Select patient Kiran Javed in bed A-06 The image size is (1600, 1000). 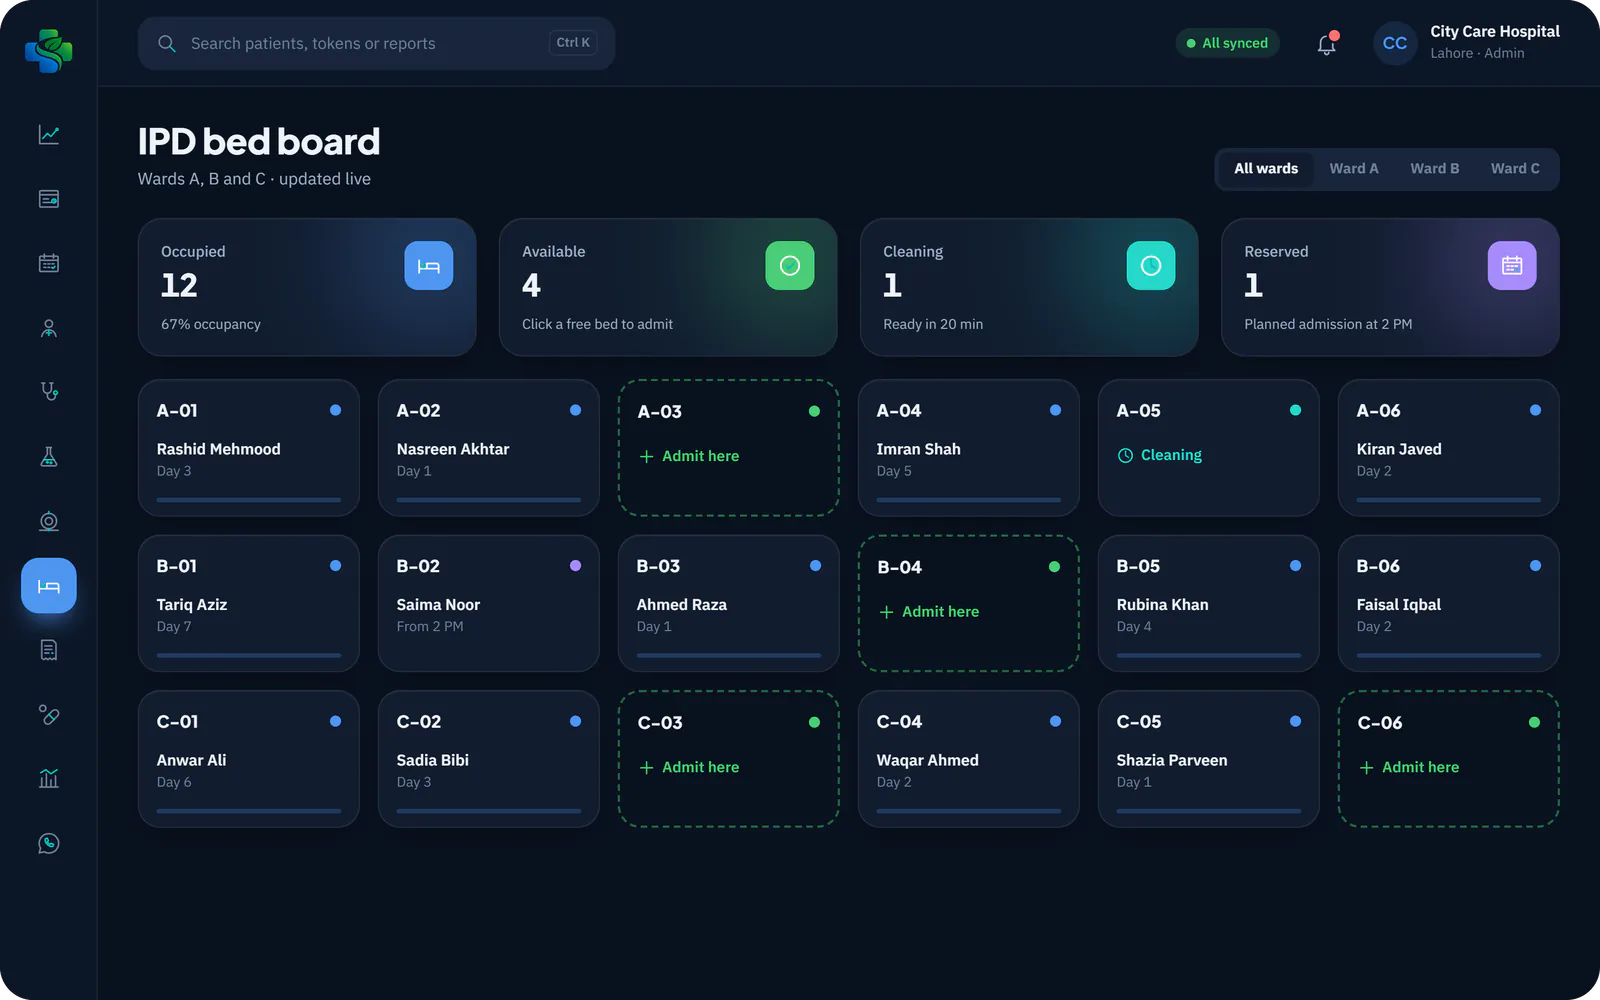[x=1449, y=448]
